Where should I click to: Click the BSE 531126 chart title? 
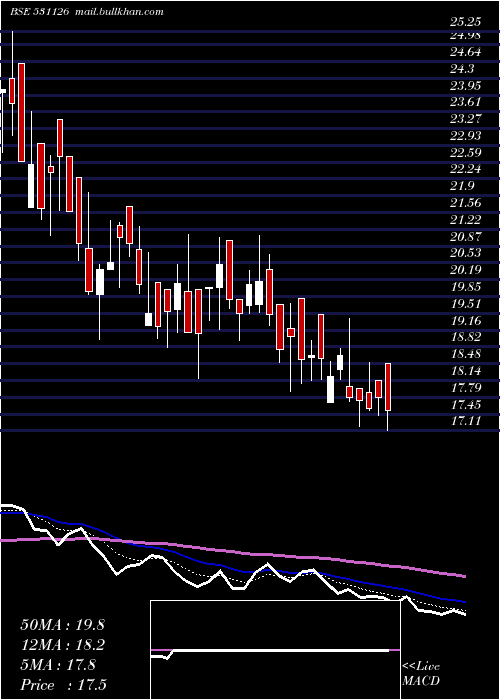pyautogui.click(x=39, y=12)
